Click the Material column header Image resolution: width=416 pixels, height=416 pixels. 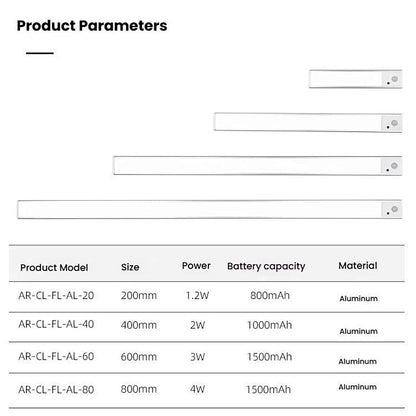pos(358,266)
